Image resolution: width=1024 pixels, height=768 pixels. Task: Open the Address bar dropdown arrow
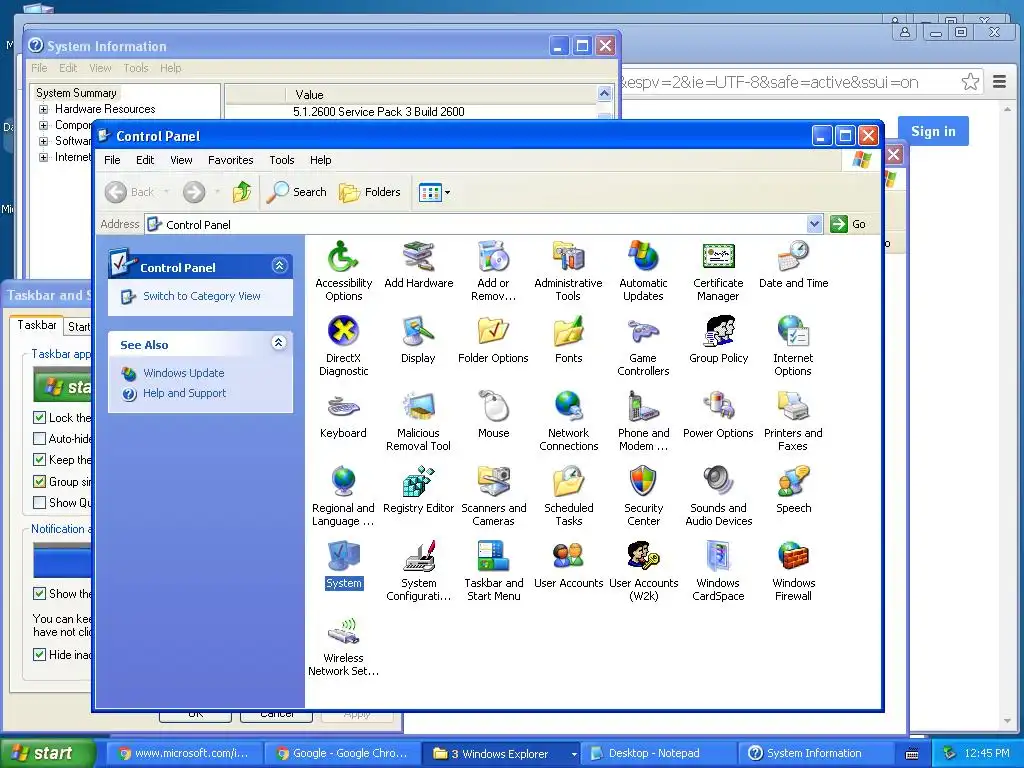coord(814,224)
